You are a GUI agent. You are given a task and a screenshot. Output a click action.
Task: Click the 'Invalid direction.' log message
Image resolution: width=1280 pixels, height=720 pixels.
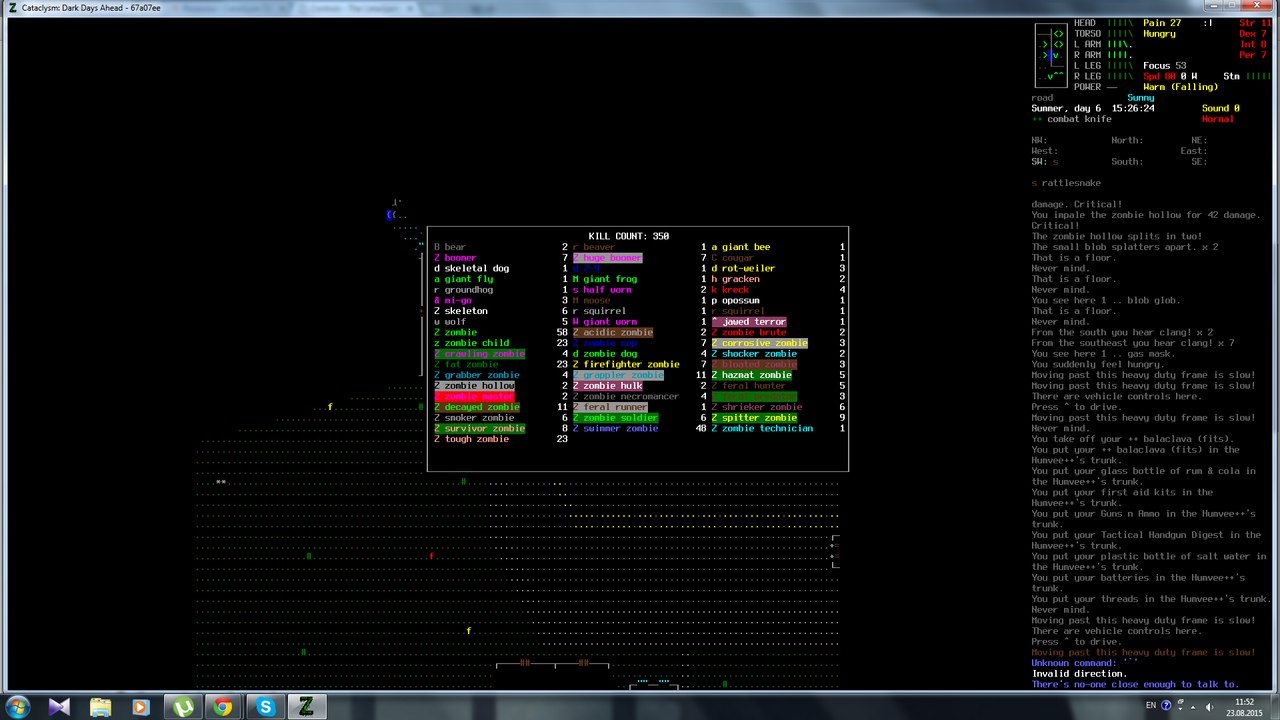1080,674
